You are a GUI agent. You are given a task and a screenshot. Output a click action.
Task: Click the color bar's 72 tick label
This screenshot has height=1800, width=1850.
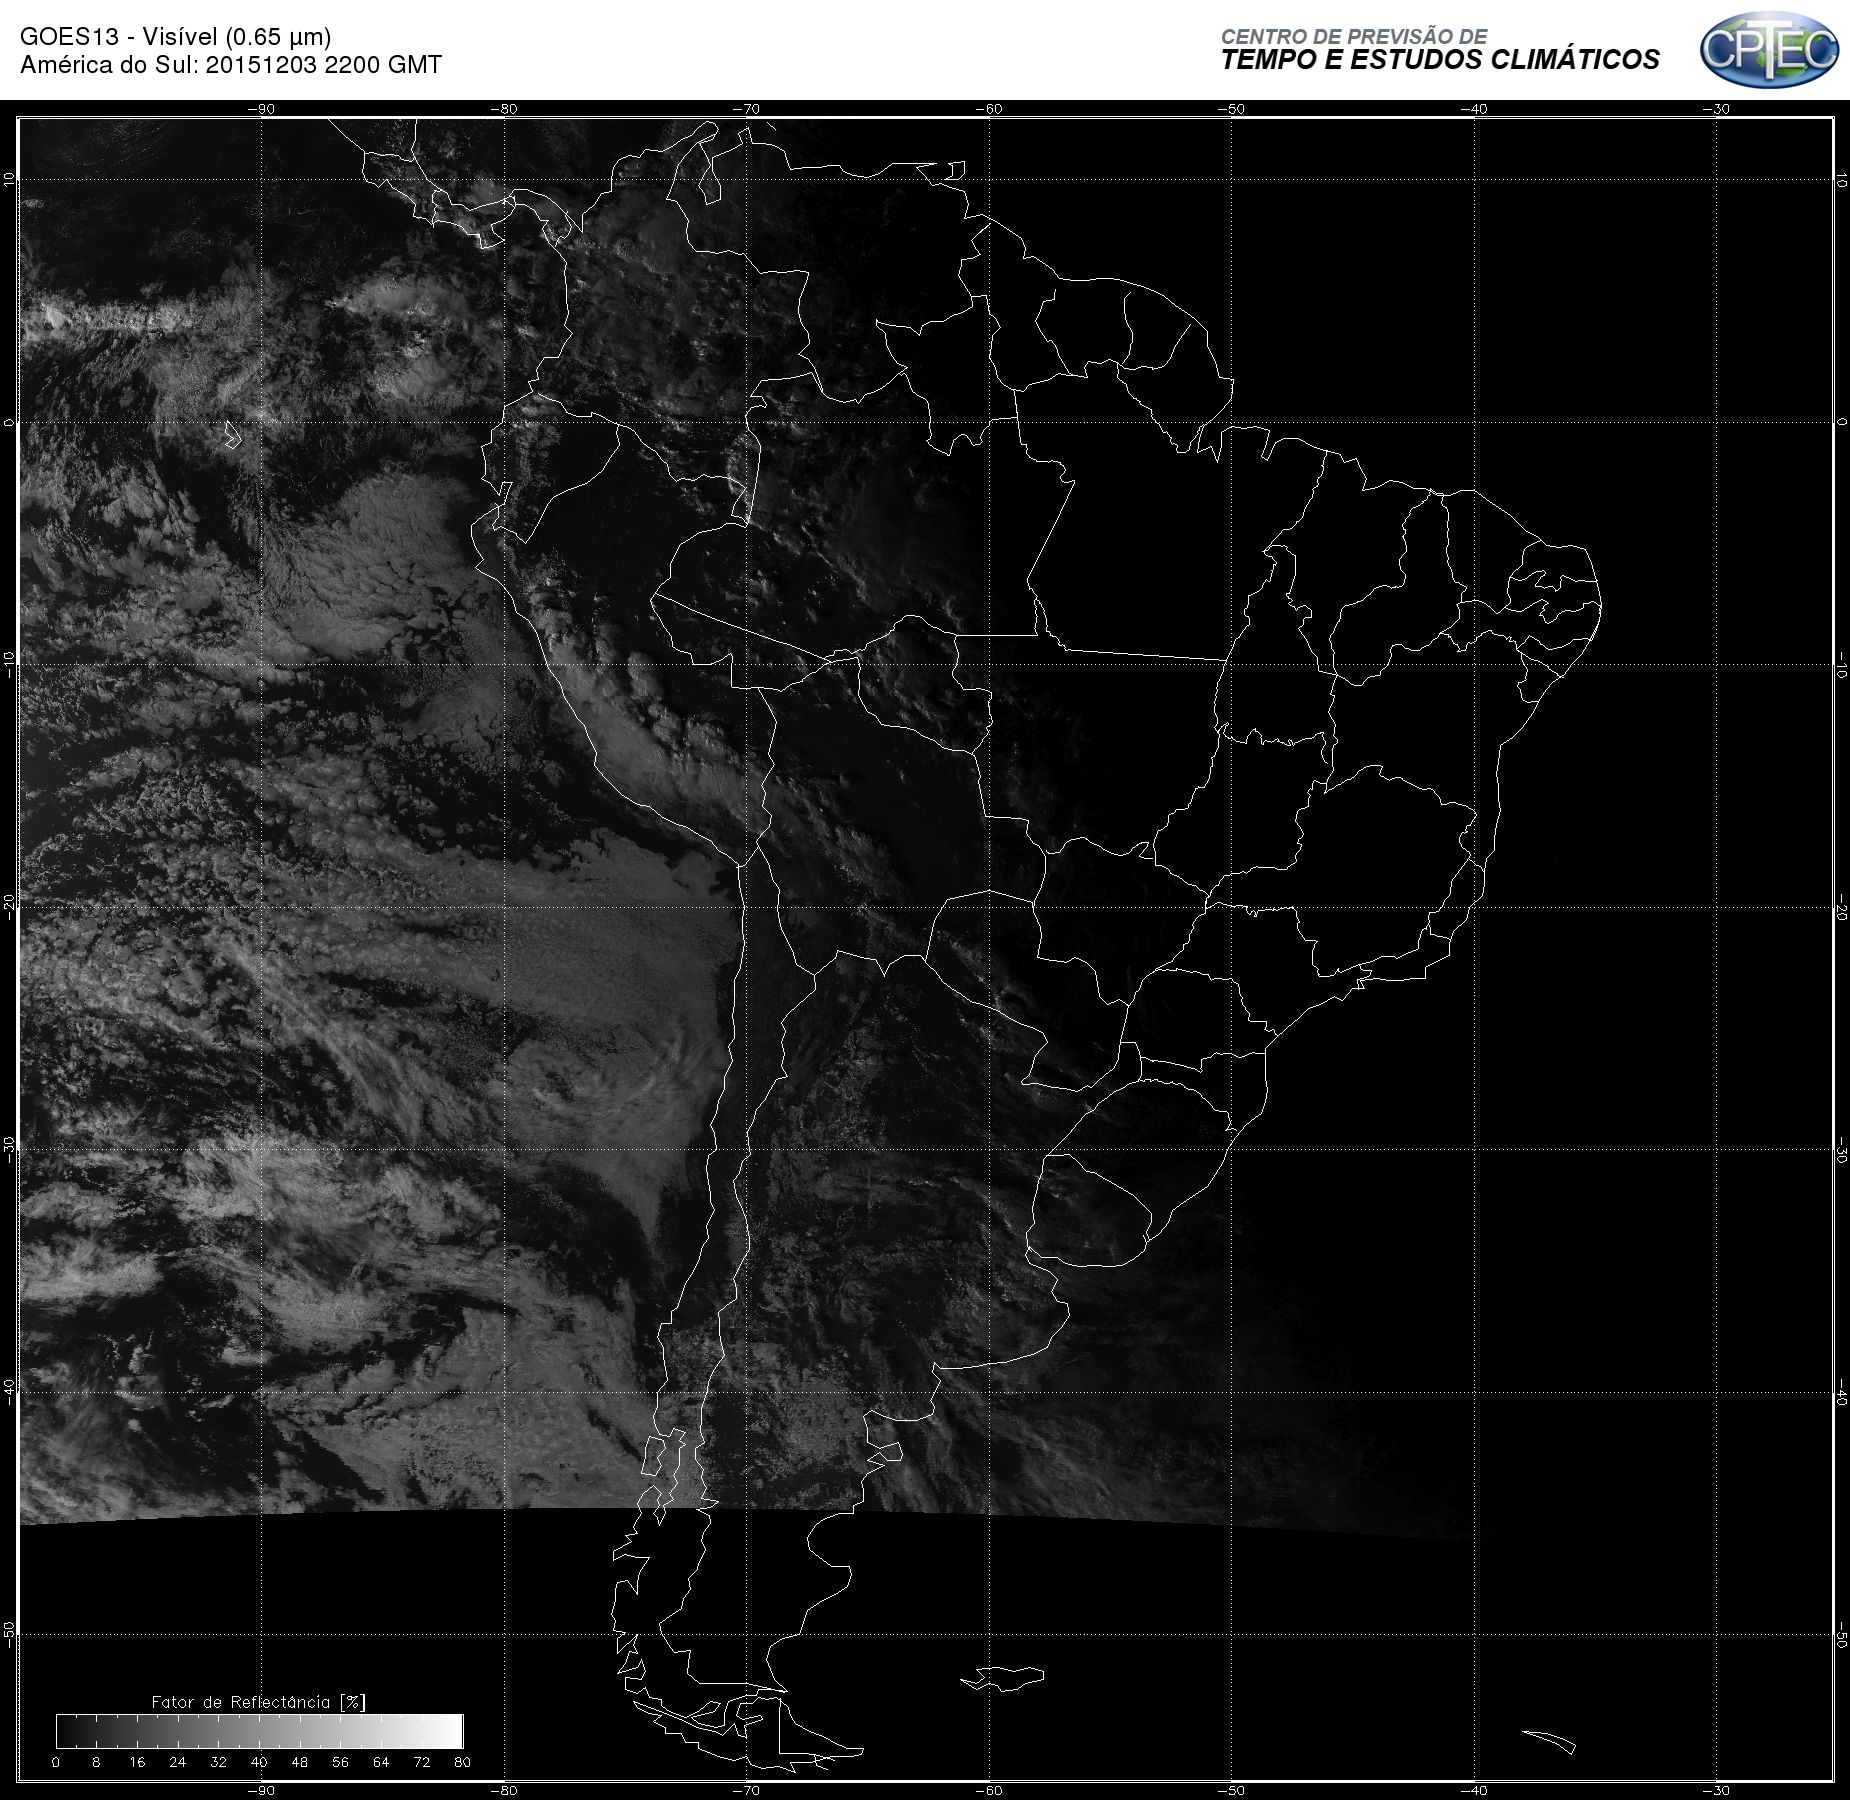coord(422,1762)
